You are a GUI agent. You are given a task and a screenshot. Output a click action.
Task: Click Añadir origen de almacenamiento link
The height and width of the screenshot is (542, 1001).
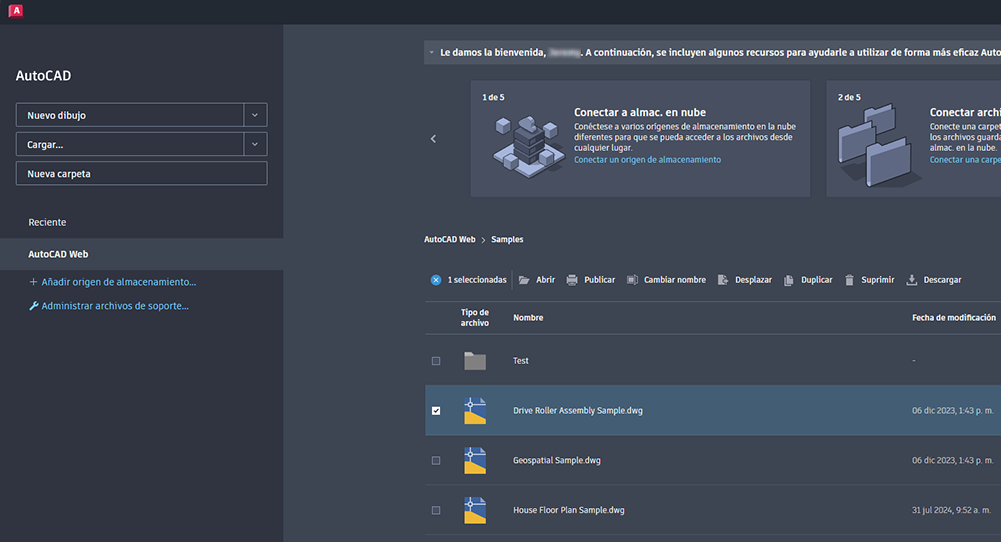point(119,282)
